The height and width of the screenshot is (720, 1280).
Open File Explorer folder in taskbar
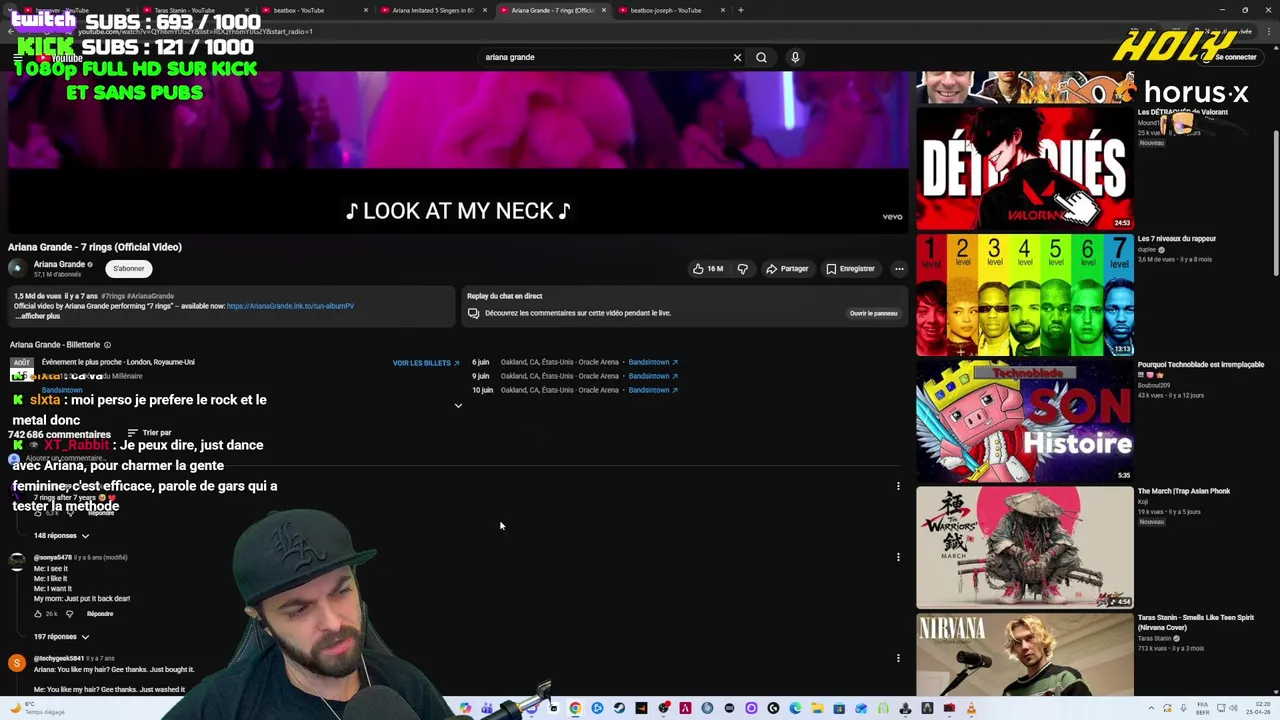click(817, 708)
